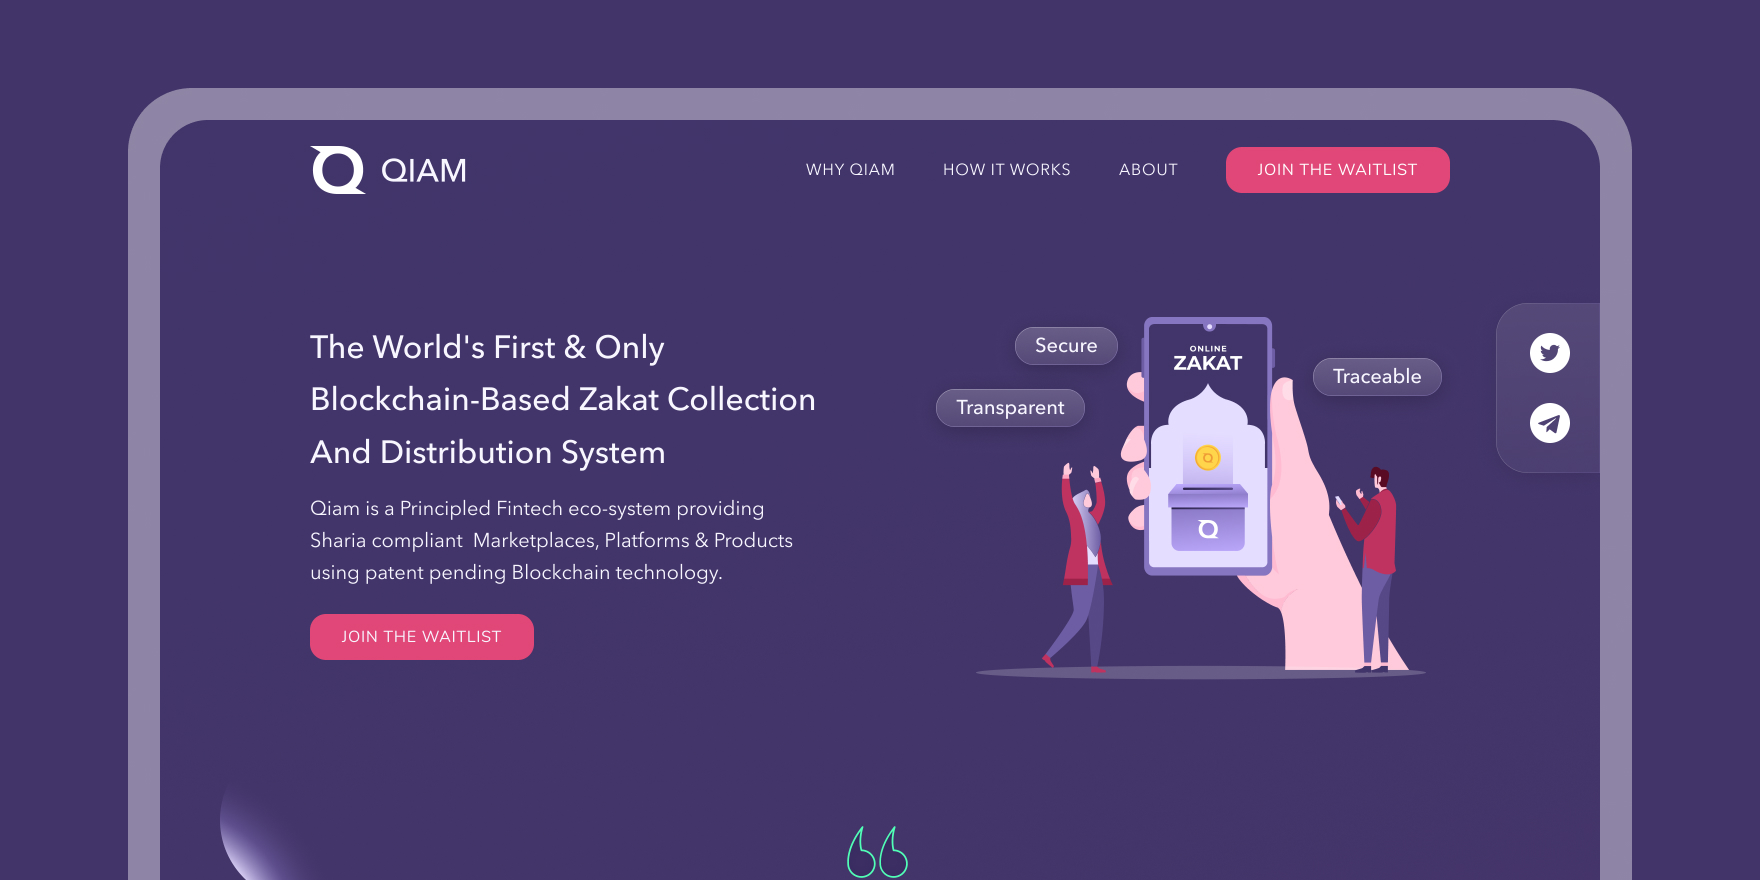
Task: Select the Secure tag pill
Action: click(x=1066, y=346)
